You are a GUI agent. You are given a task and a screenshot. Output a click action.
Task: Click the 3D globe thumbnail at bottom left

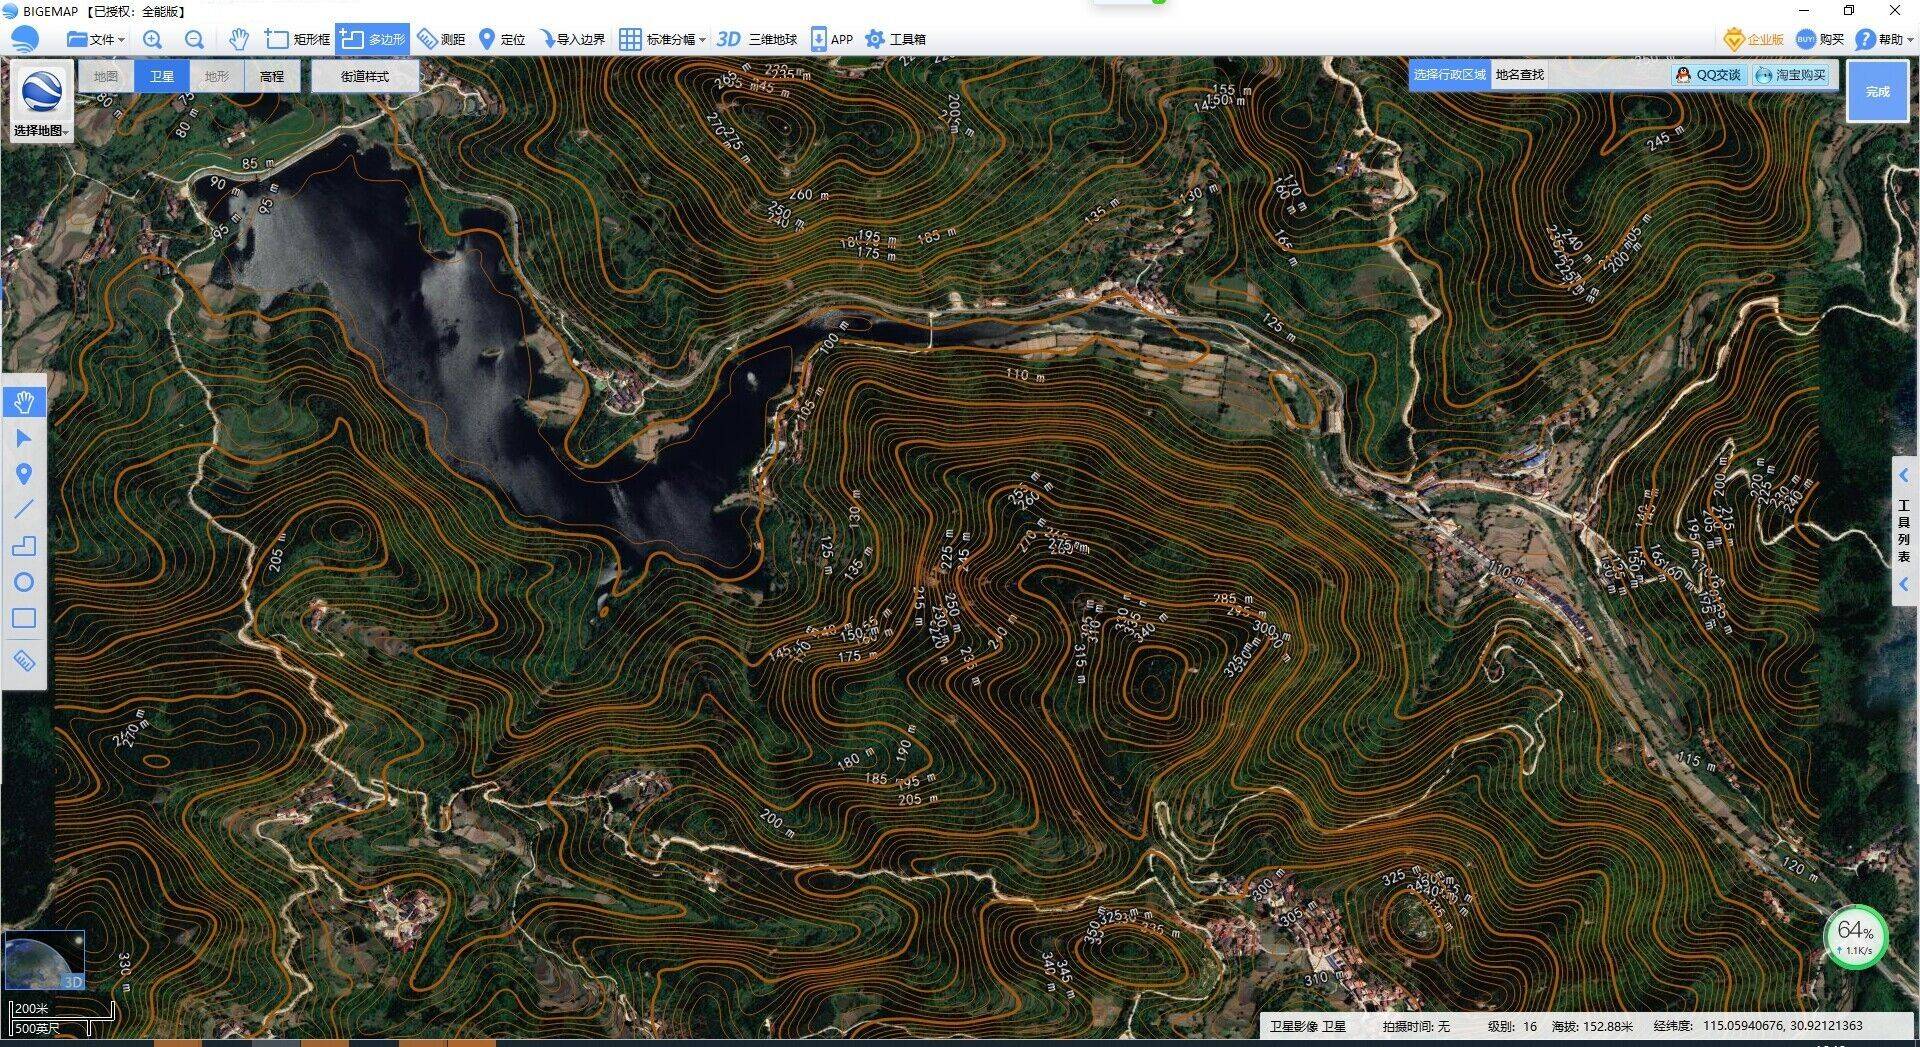[44, 960]
